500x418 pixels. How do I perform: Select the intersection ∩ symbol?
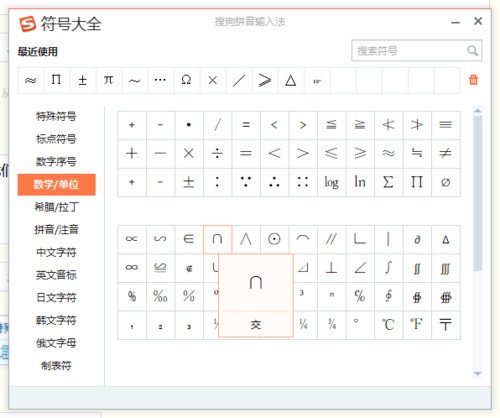point(217,239)
